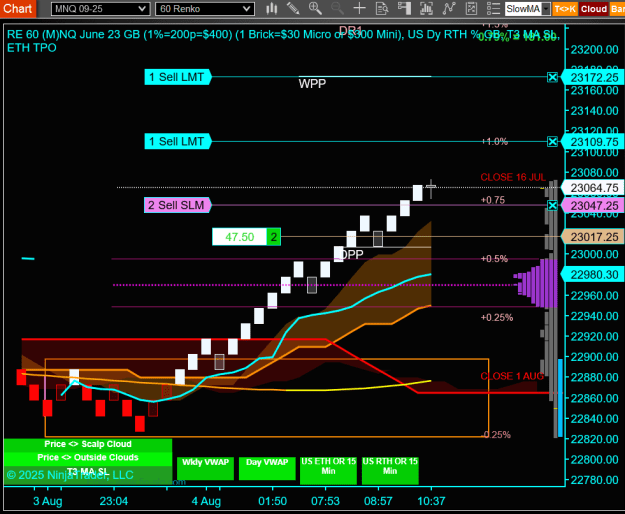
Task: Click the 23:04 time axis label
Action: click(114, 501)
